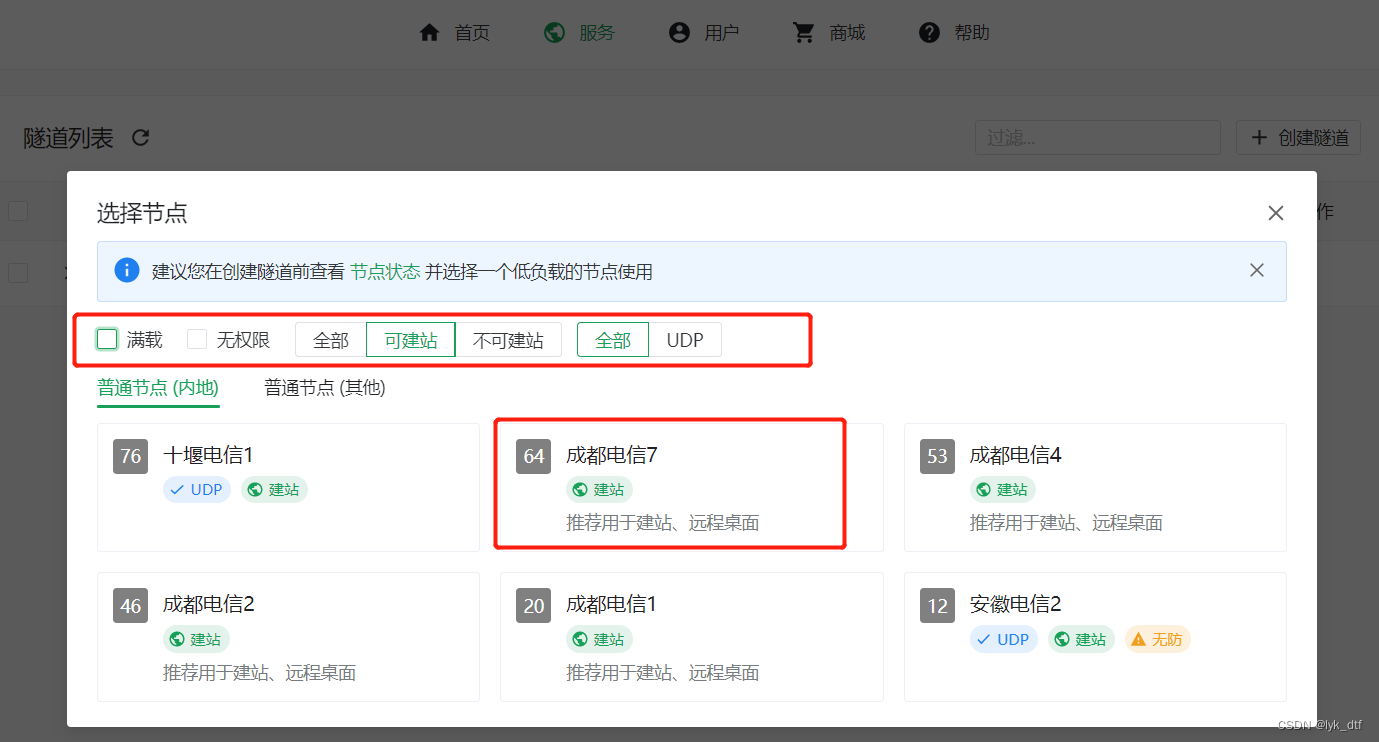
Task: Choose the 成都电信1 node card
Action: click(x=691, y=637)
